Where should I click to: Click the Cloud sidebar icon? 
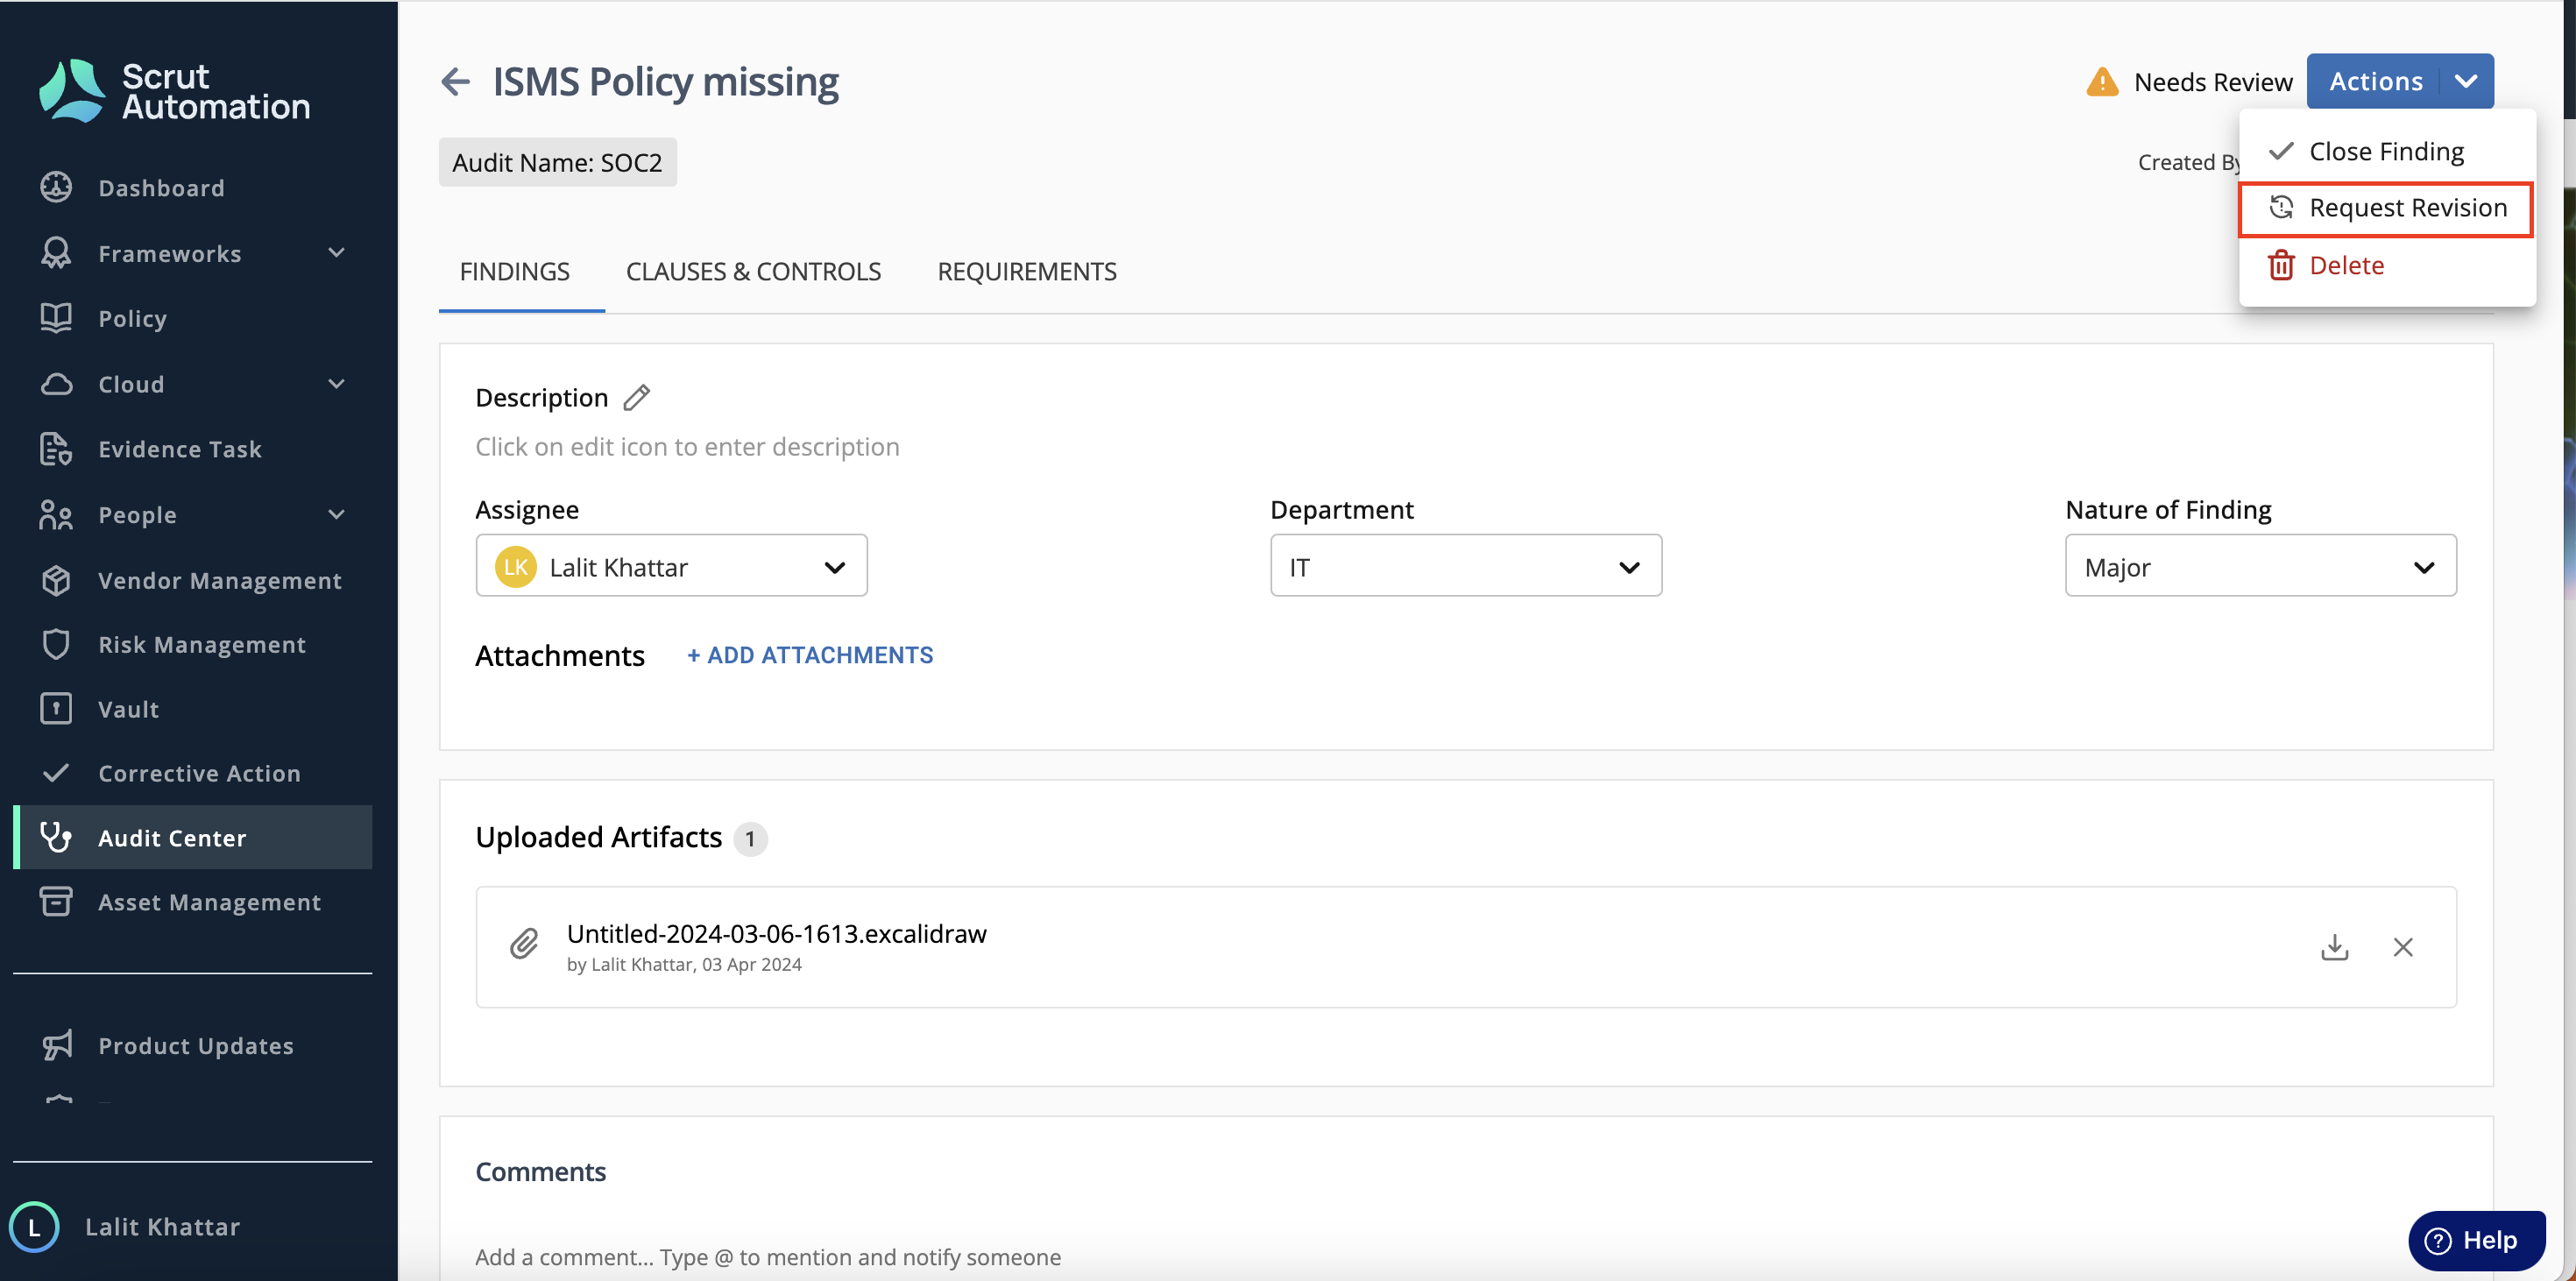click(56, 384)
